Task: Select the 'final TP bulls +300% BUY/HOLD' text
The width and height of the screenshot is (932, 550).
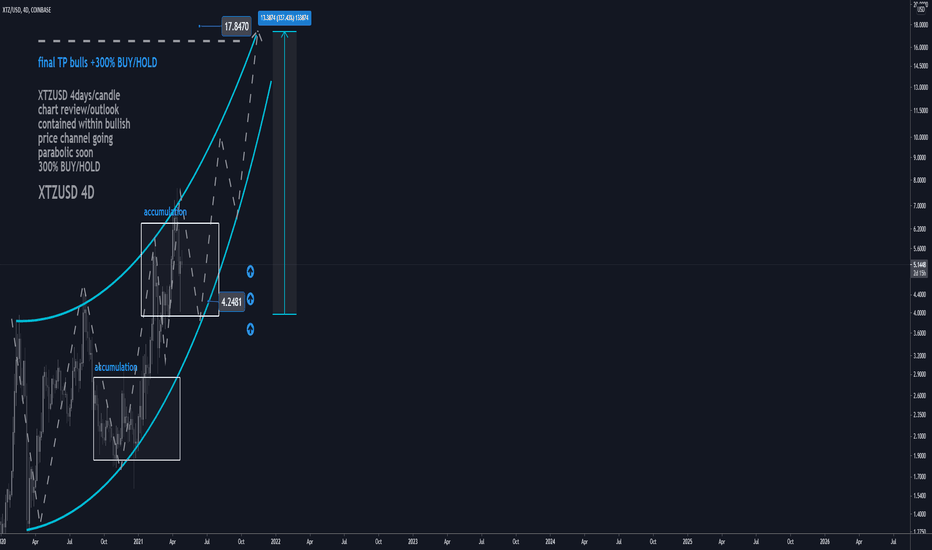Action: pos(97,62)
